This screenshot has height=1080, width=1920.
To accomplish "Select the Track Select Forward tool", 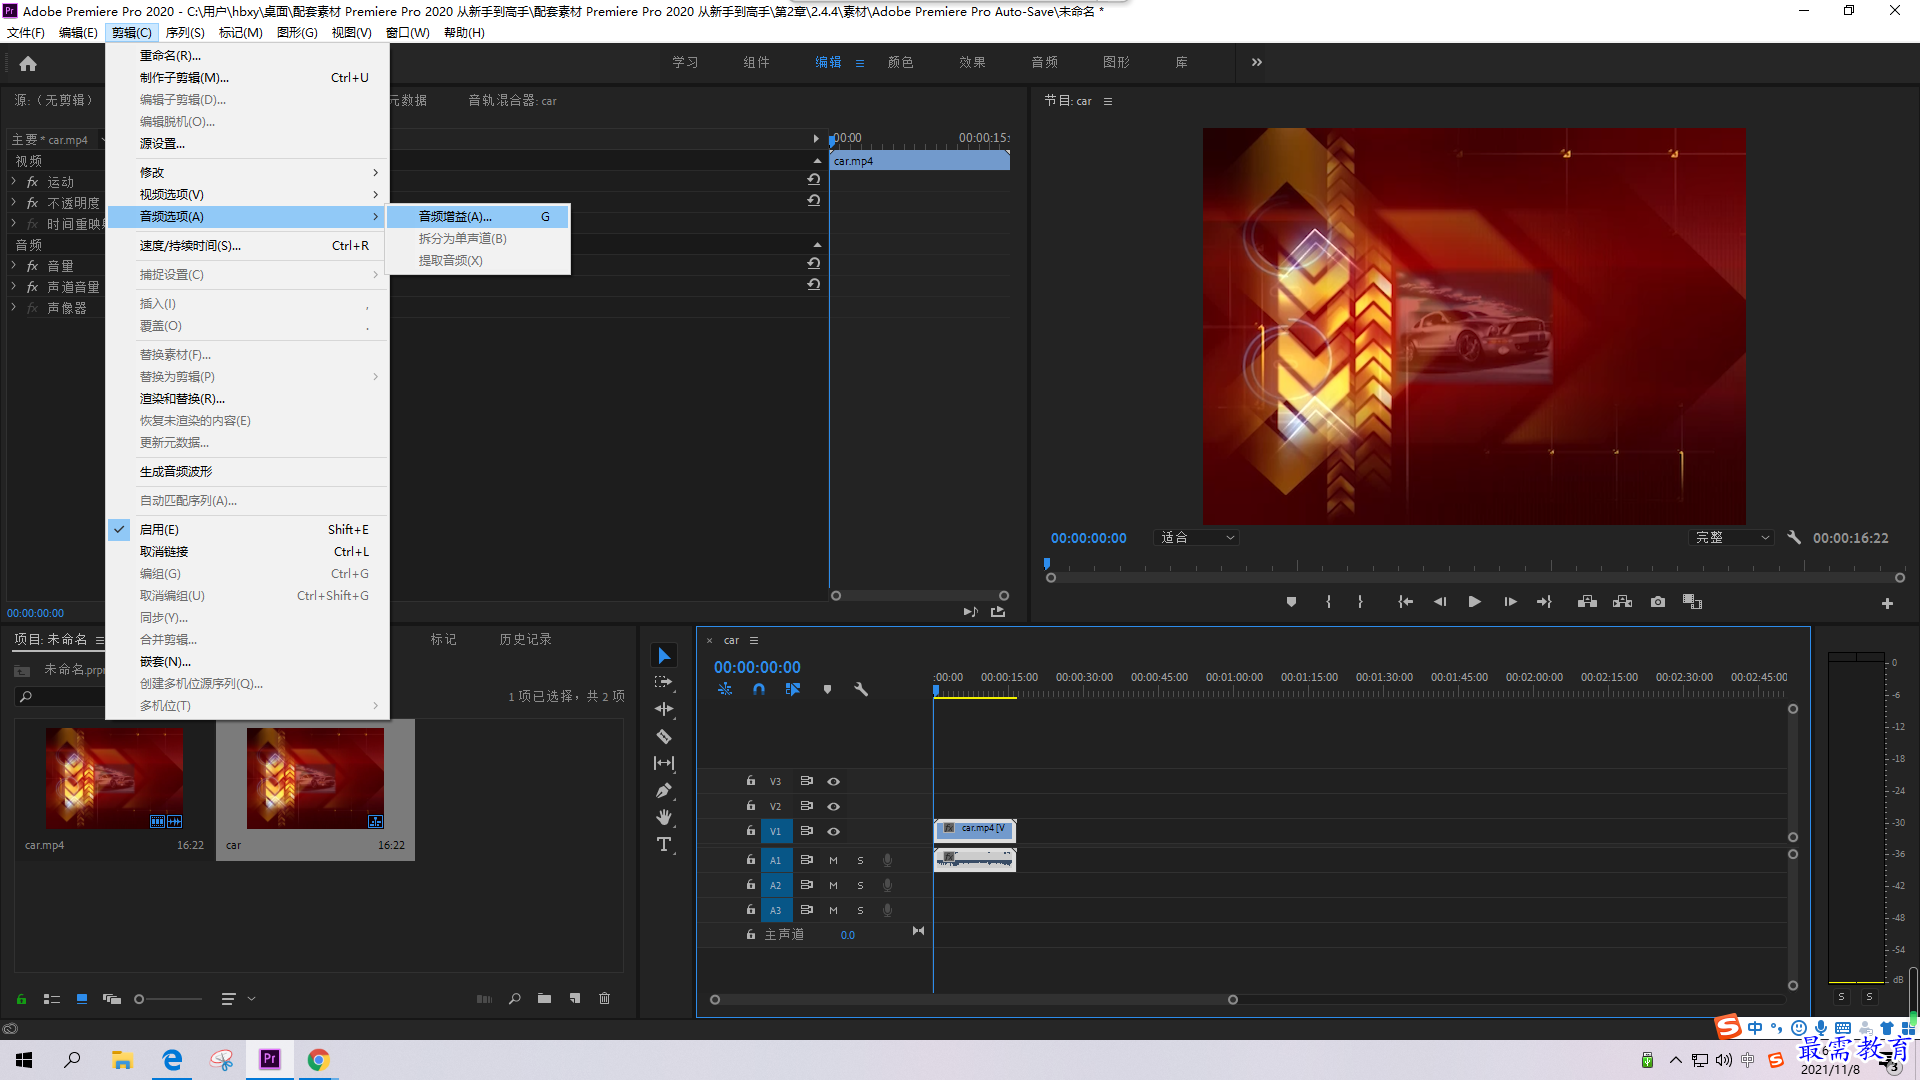I will click(x=664, y=683).
